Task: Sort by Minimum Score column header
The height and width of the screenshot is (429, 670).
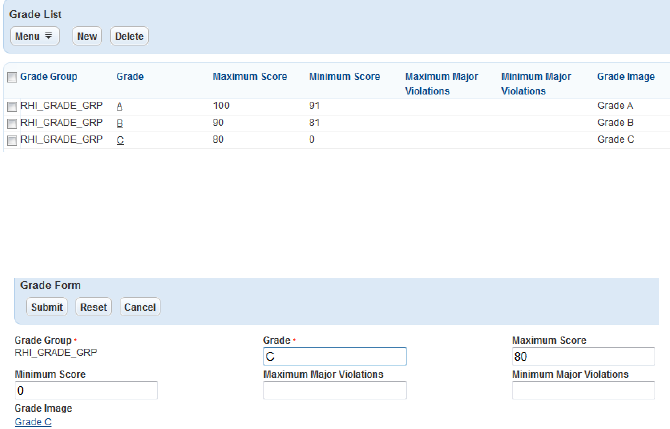Action: 344,76
